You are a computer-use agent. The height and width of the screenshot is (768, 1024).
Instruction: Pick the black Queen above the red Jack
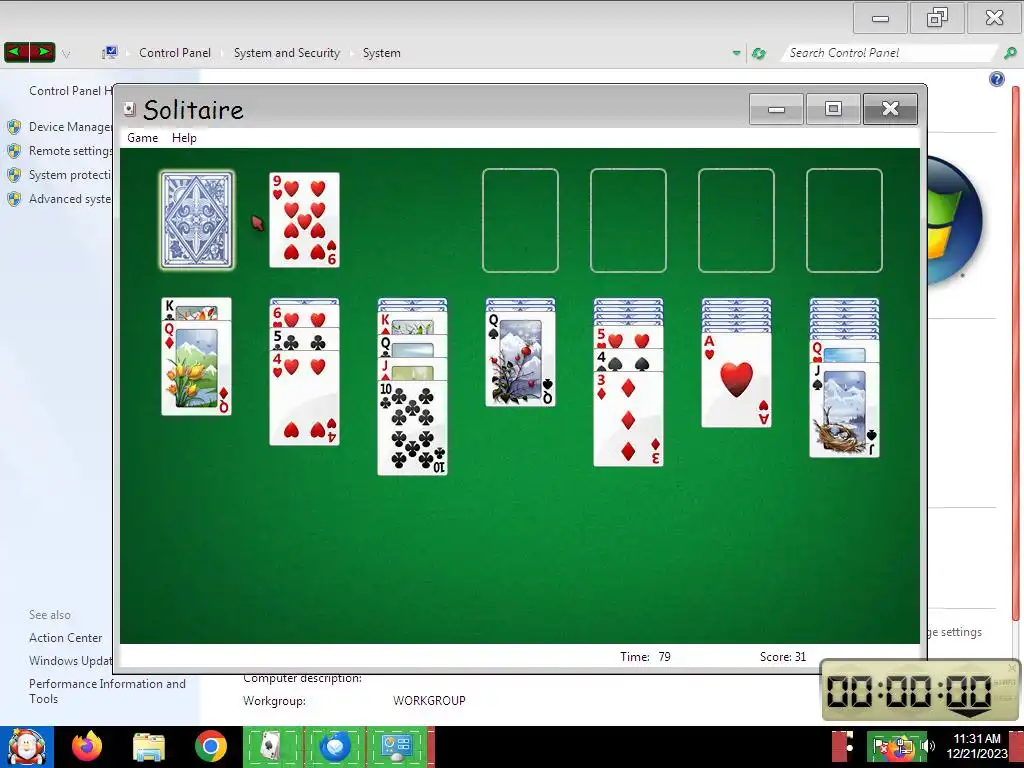point(413,345)
